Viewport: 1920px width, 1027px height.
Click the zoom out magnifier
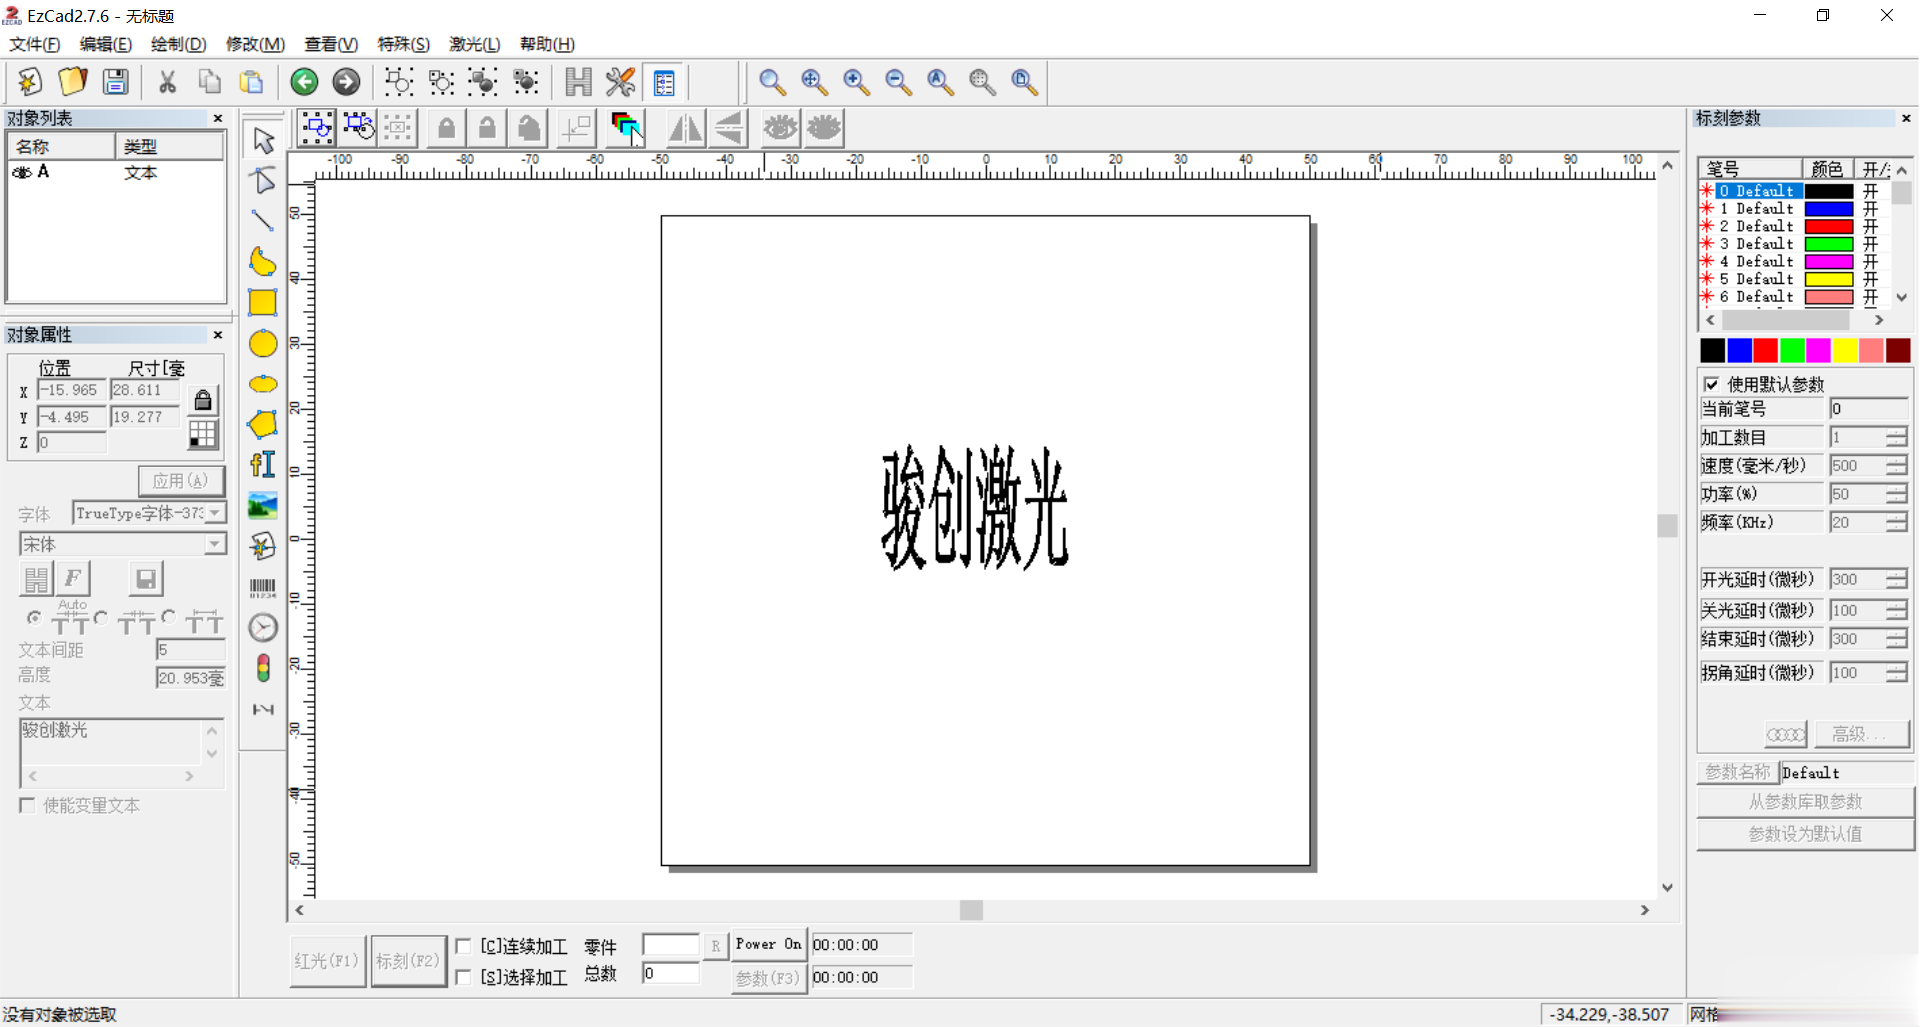tap(898, 82)
